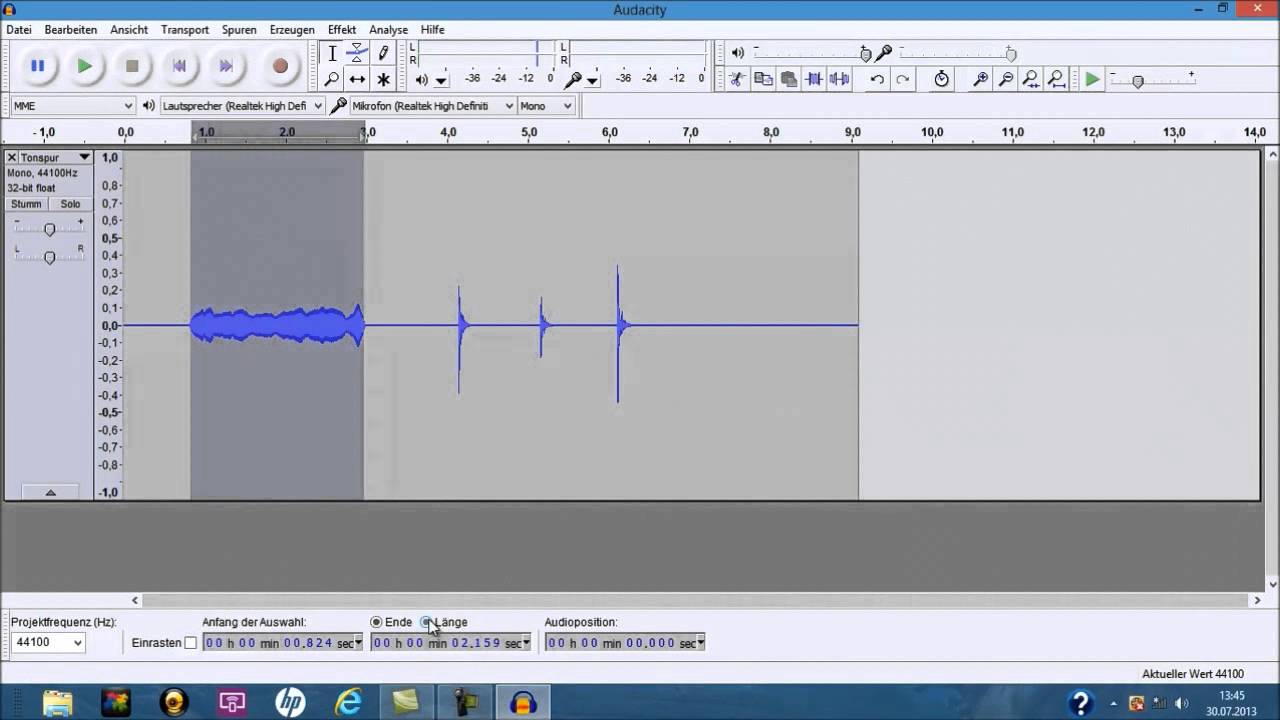Play at speed green arrow button

coord(1092,79)
